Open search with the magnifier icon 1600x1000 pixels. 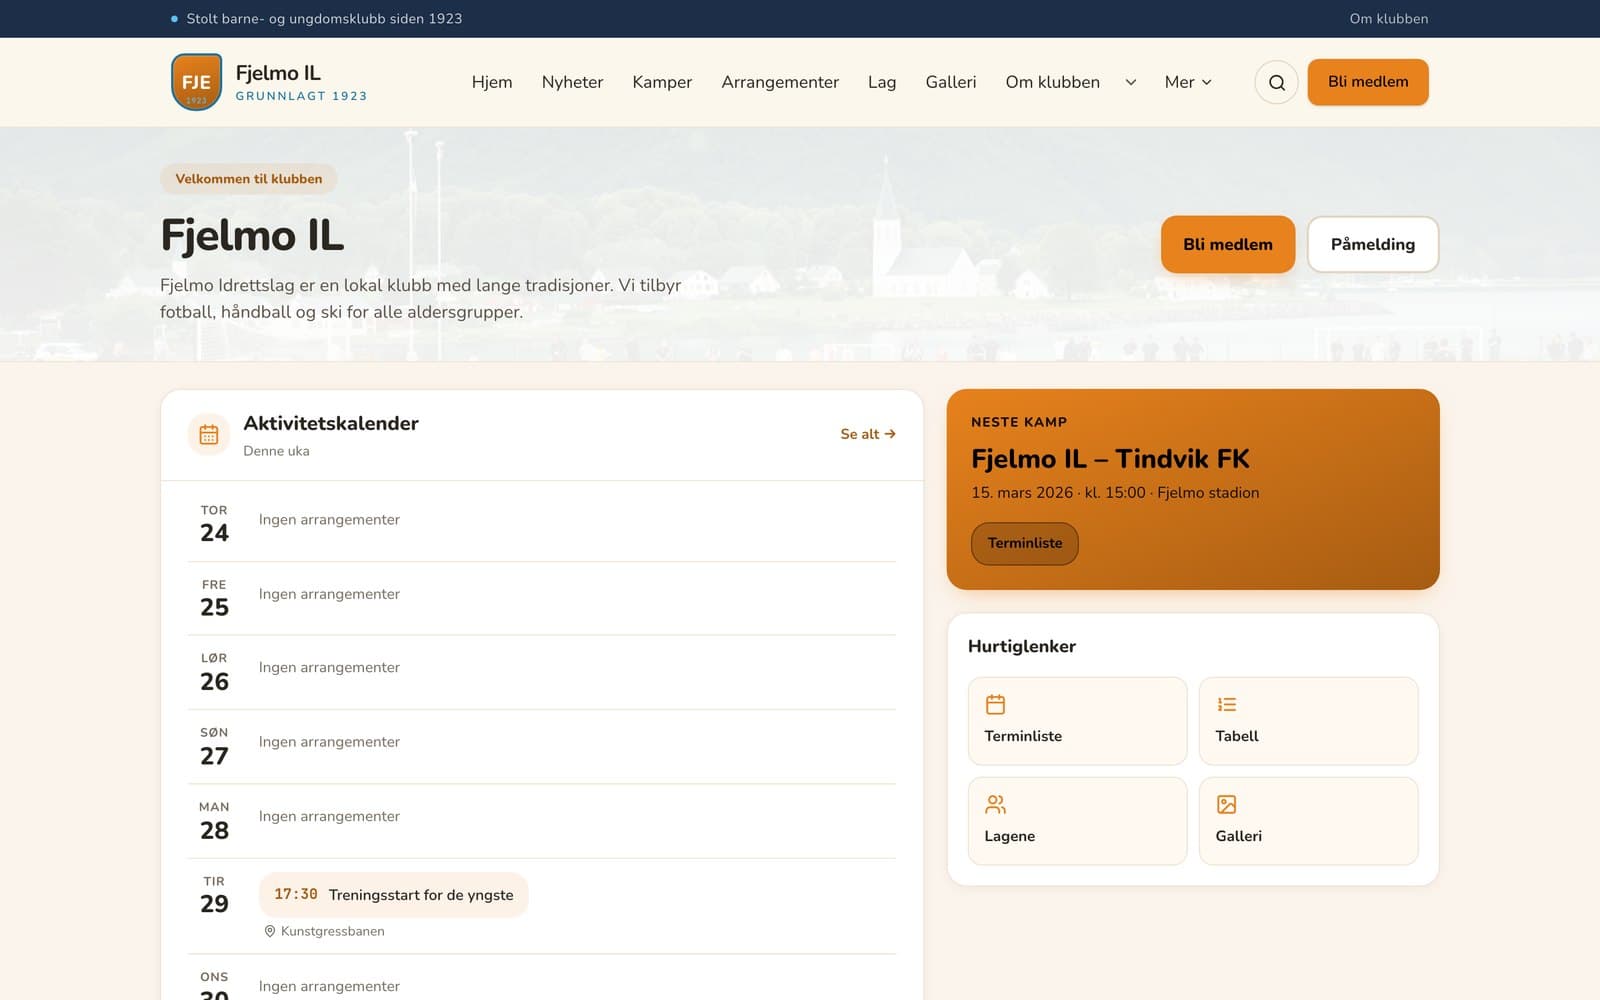(1276, 82)
